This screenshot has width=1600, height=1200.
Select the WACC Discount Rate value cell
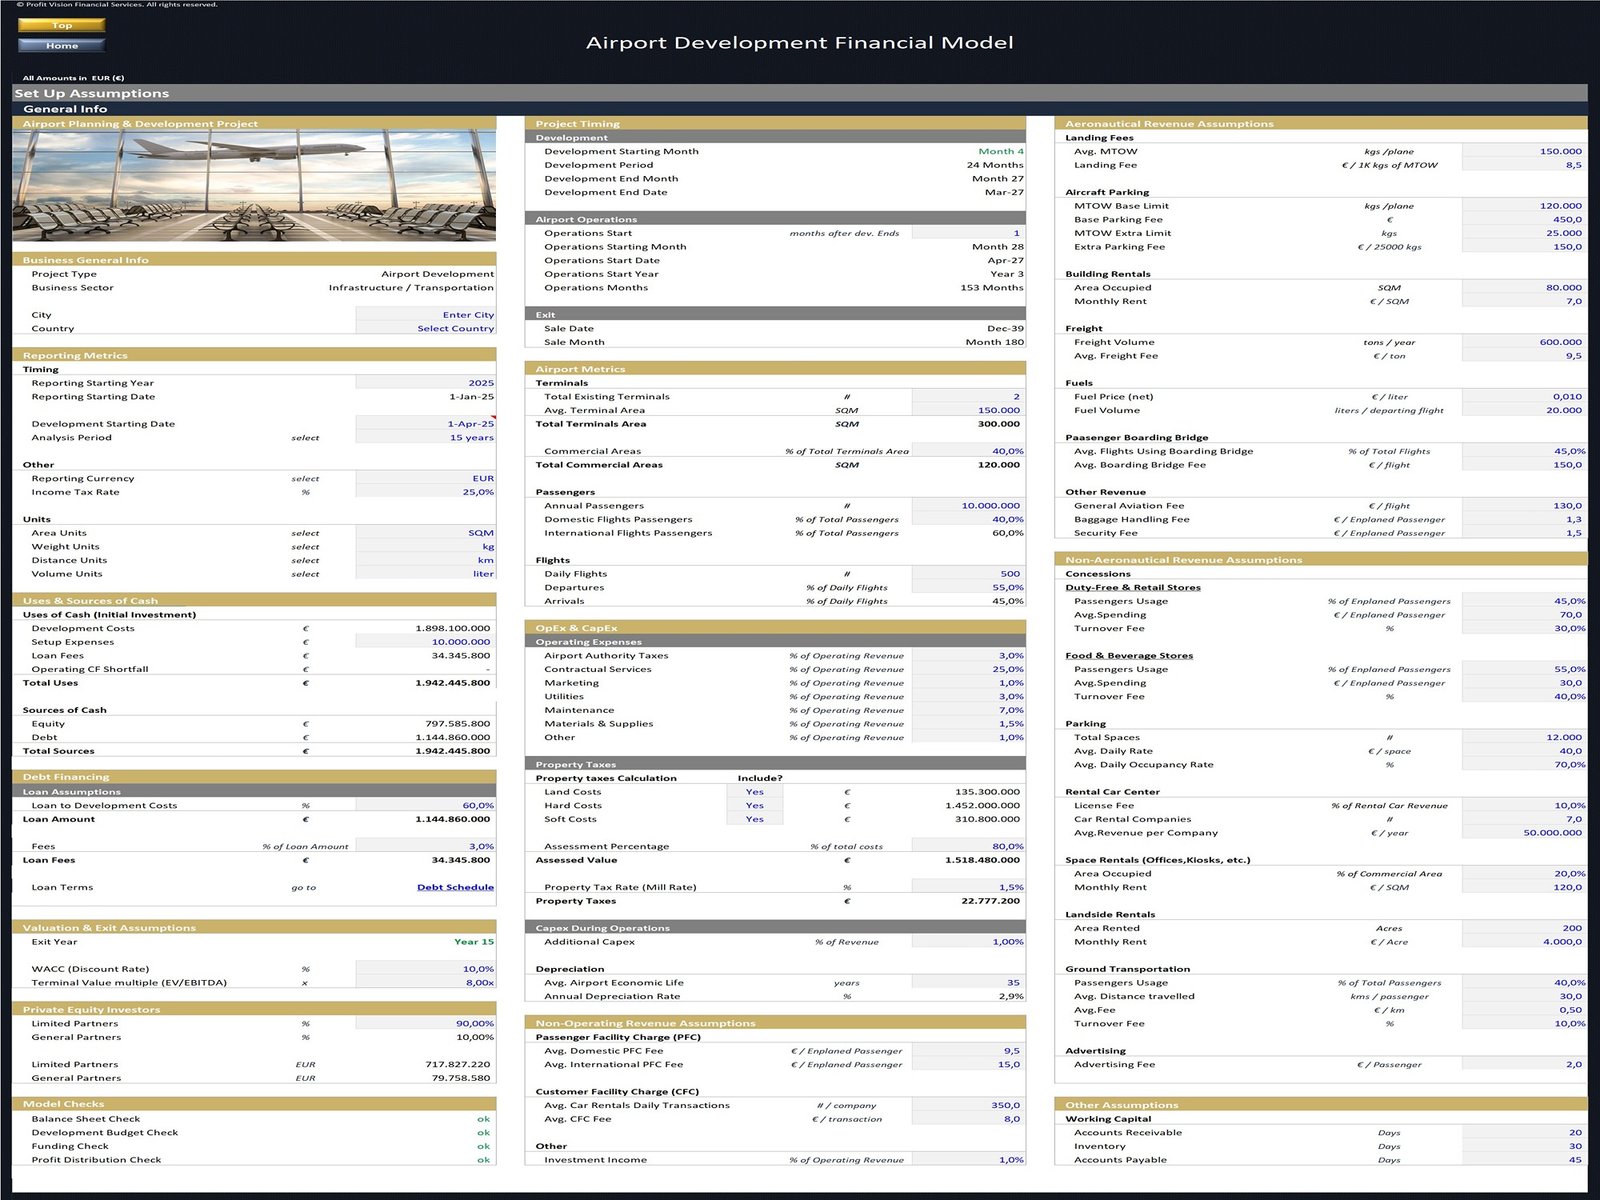click(x=425, y=969)
